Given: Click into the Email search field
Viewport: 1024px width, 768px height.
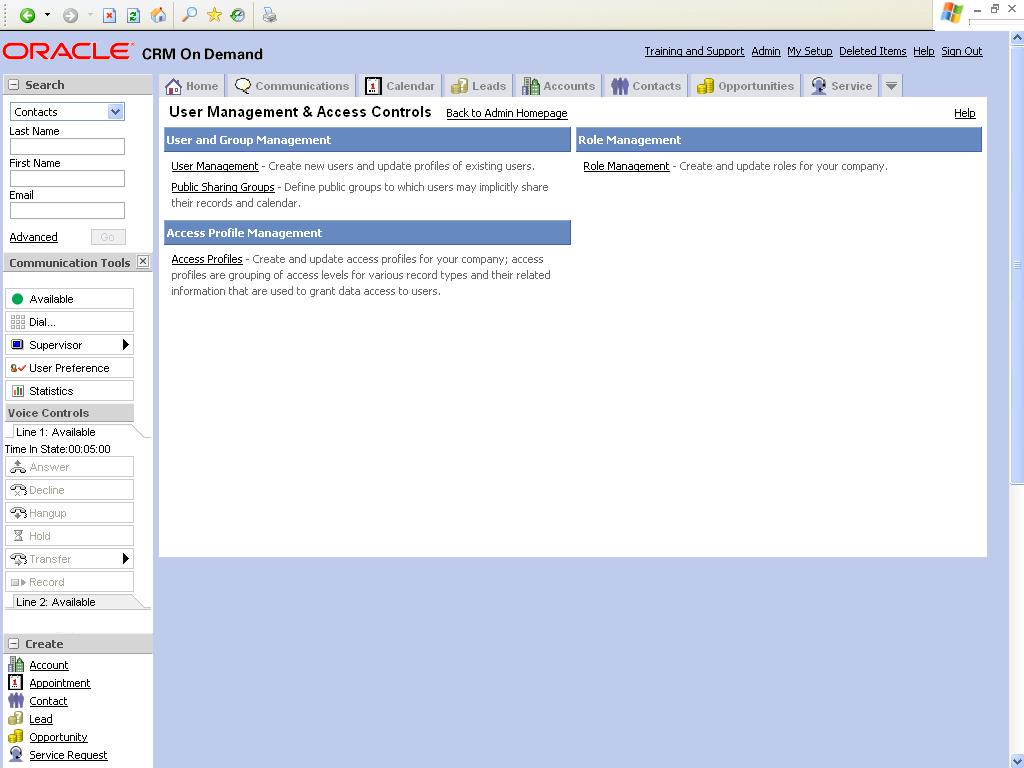Looking at the screenshot, I should [x=67, y=210].
